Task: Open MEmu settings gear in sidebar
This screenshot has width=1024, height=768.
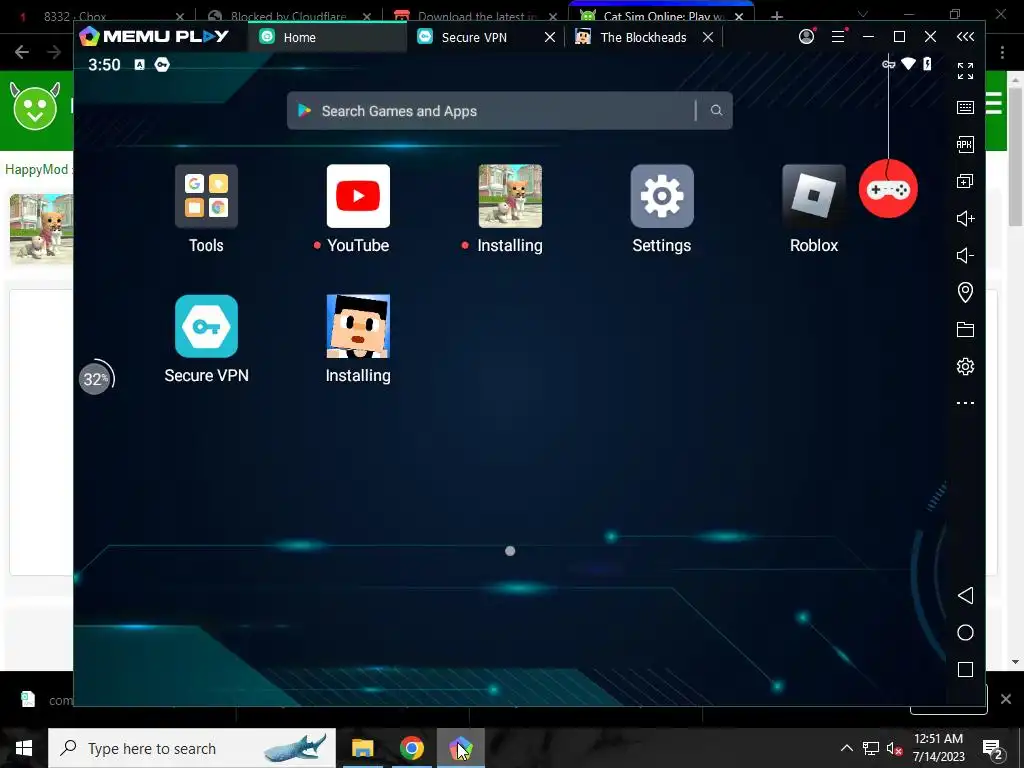Action: (965, 366)
